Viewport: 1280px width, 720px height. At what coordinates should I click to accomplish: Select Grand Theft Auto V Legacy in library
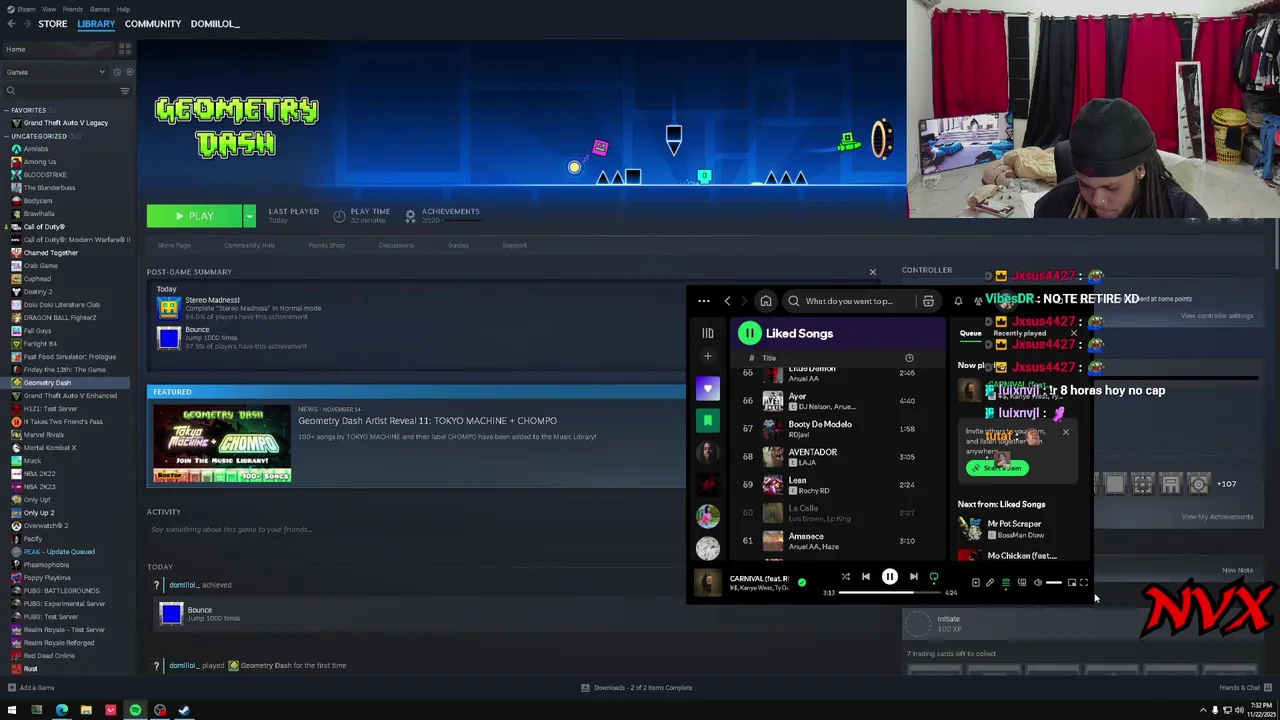(66, 123)
